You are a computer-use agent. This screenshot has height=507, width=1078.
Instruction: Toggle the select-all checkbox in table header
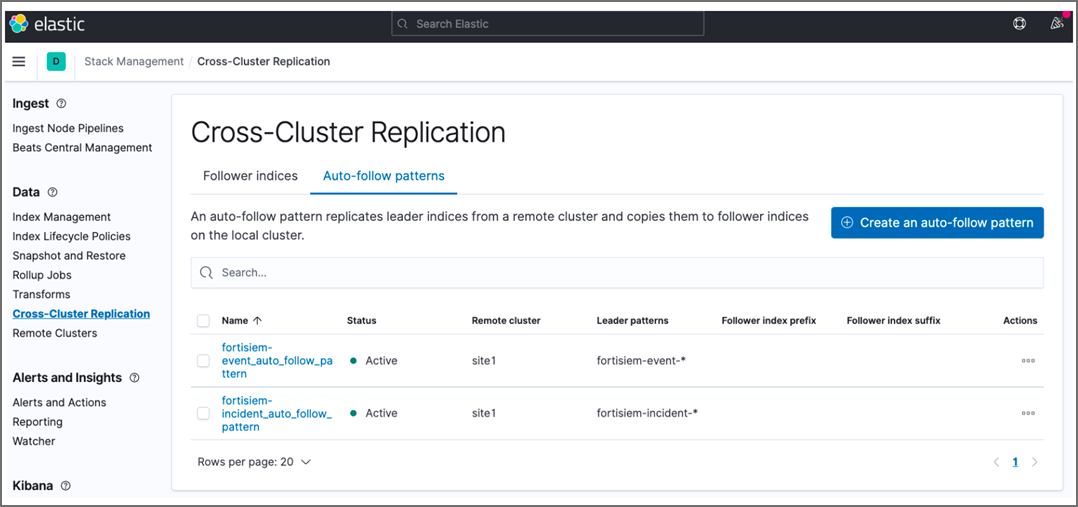(x=204, y=321)
